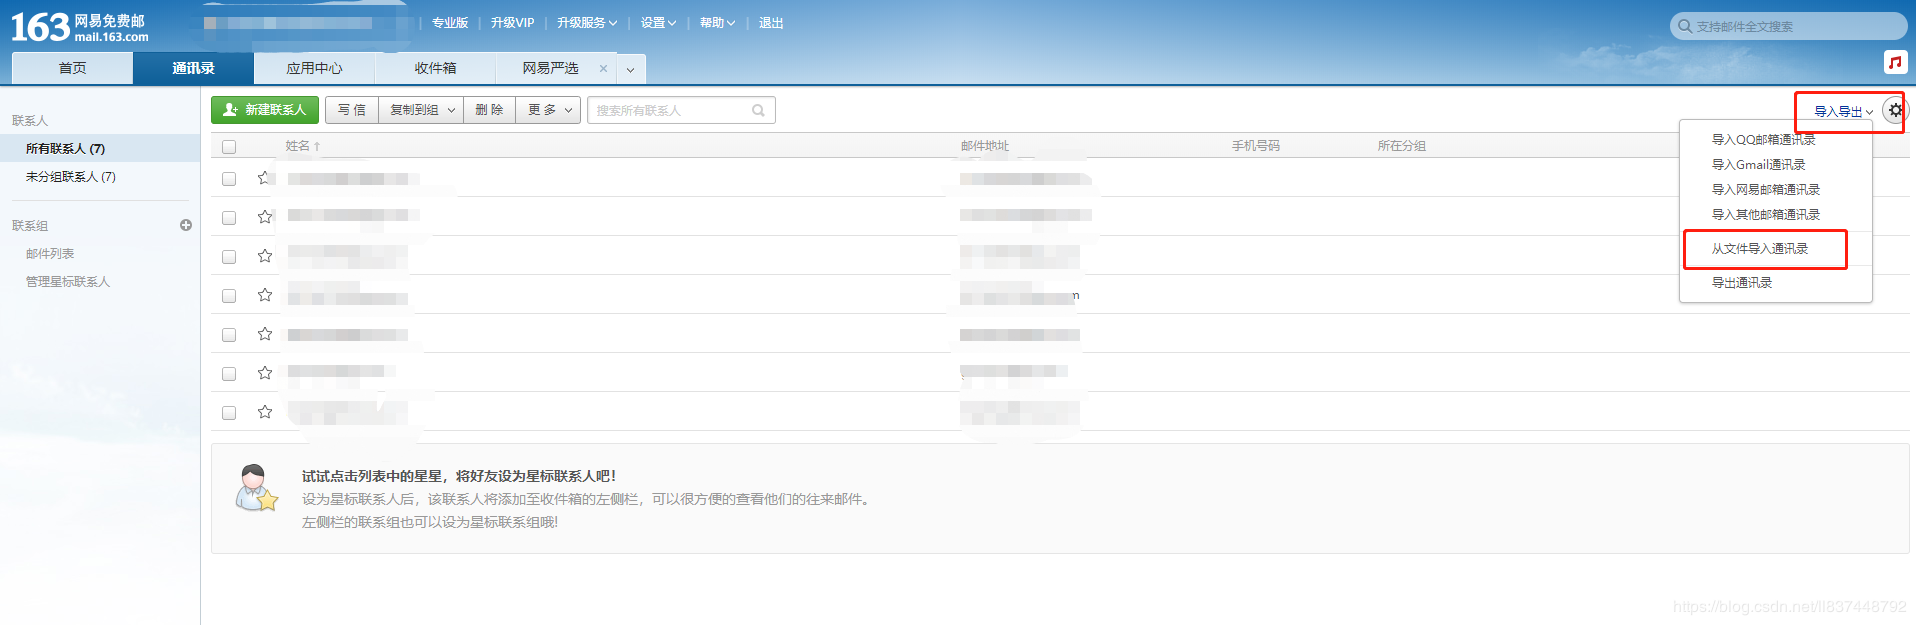
Task: Switch to the 通讯录 tab
Action: point(193,68)
